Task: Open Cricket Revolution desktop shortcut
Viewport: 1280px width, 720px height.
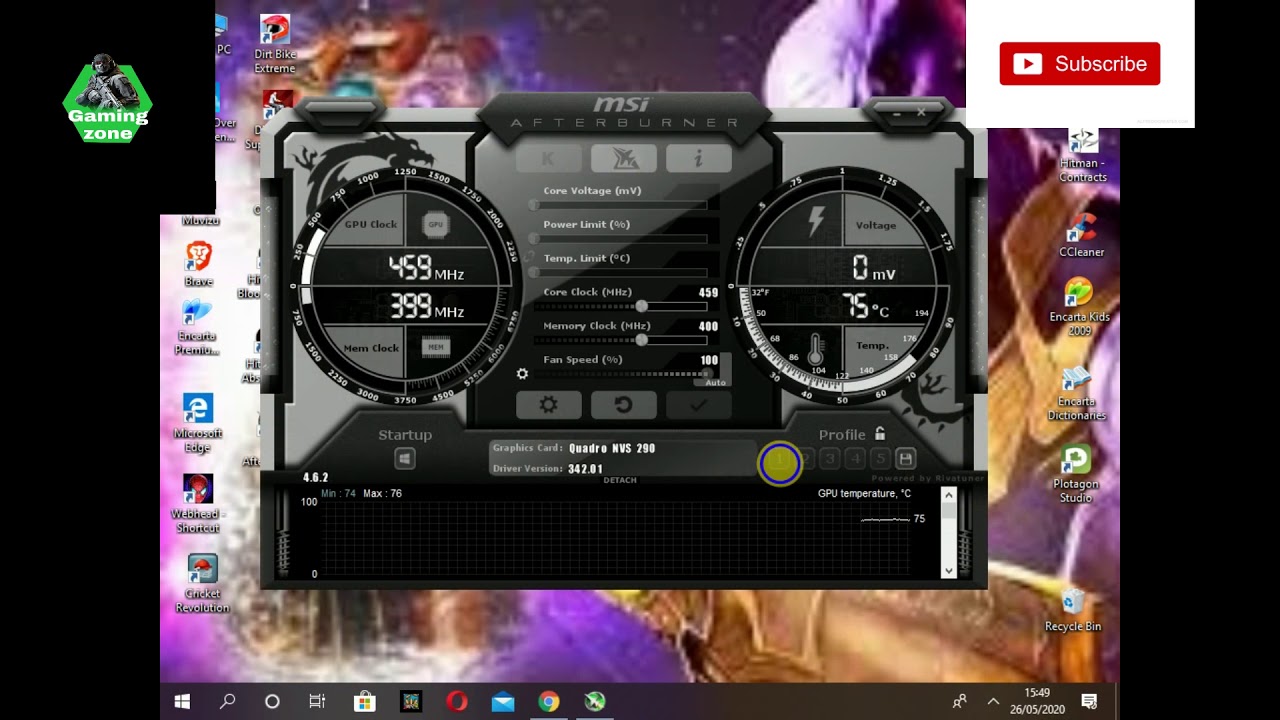Action: [202, 584]
